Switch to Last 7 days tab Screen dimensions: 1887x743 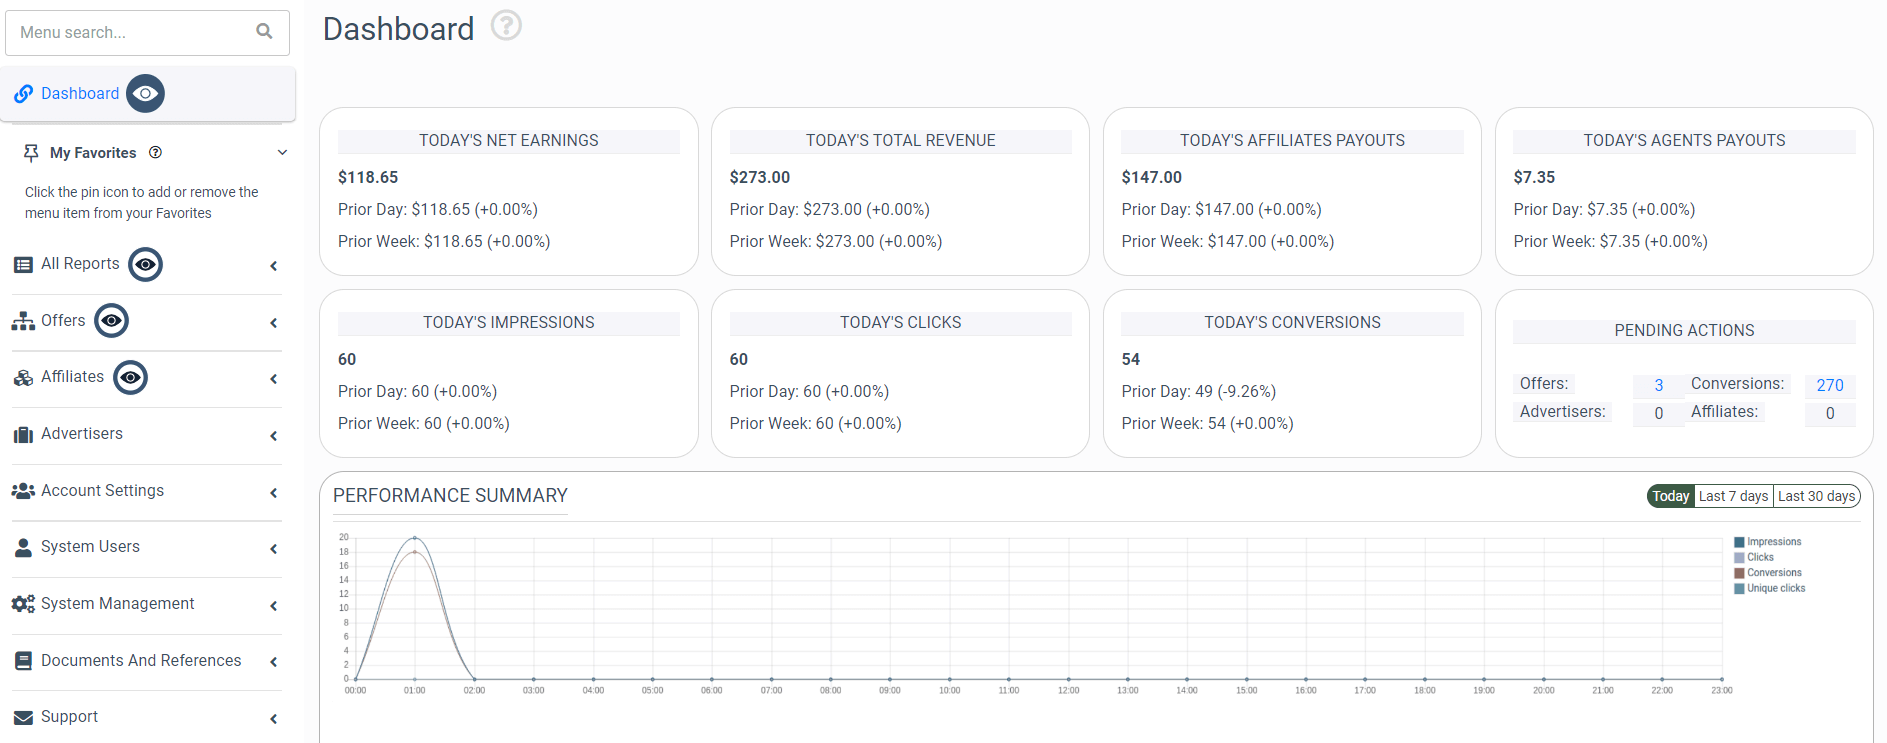click(1734, 496)
